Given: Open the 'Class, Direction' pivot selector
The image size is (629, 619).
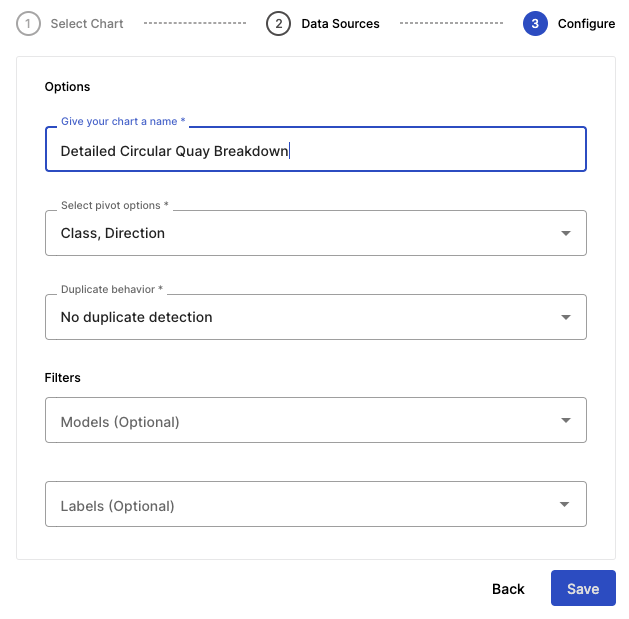Looking at the screenshot, I should 300,233.
